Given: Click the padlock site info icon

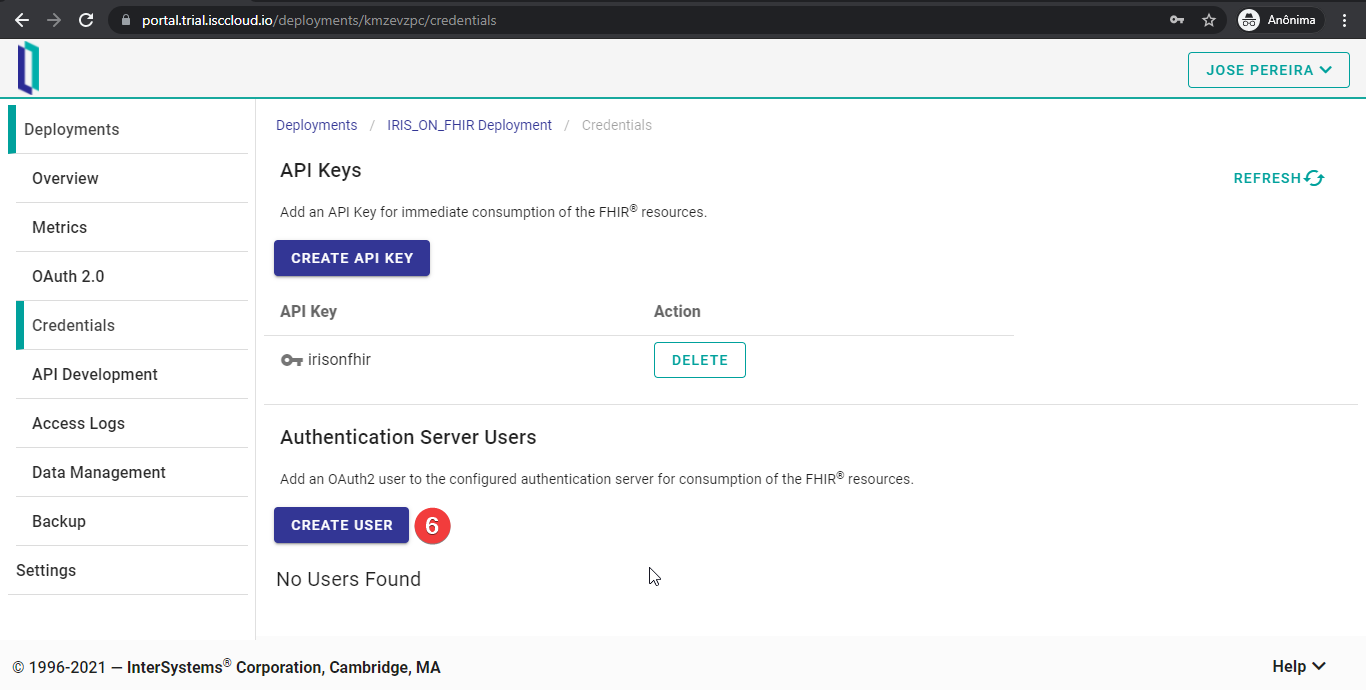Looking at the screenshot, I should (125, 20).
